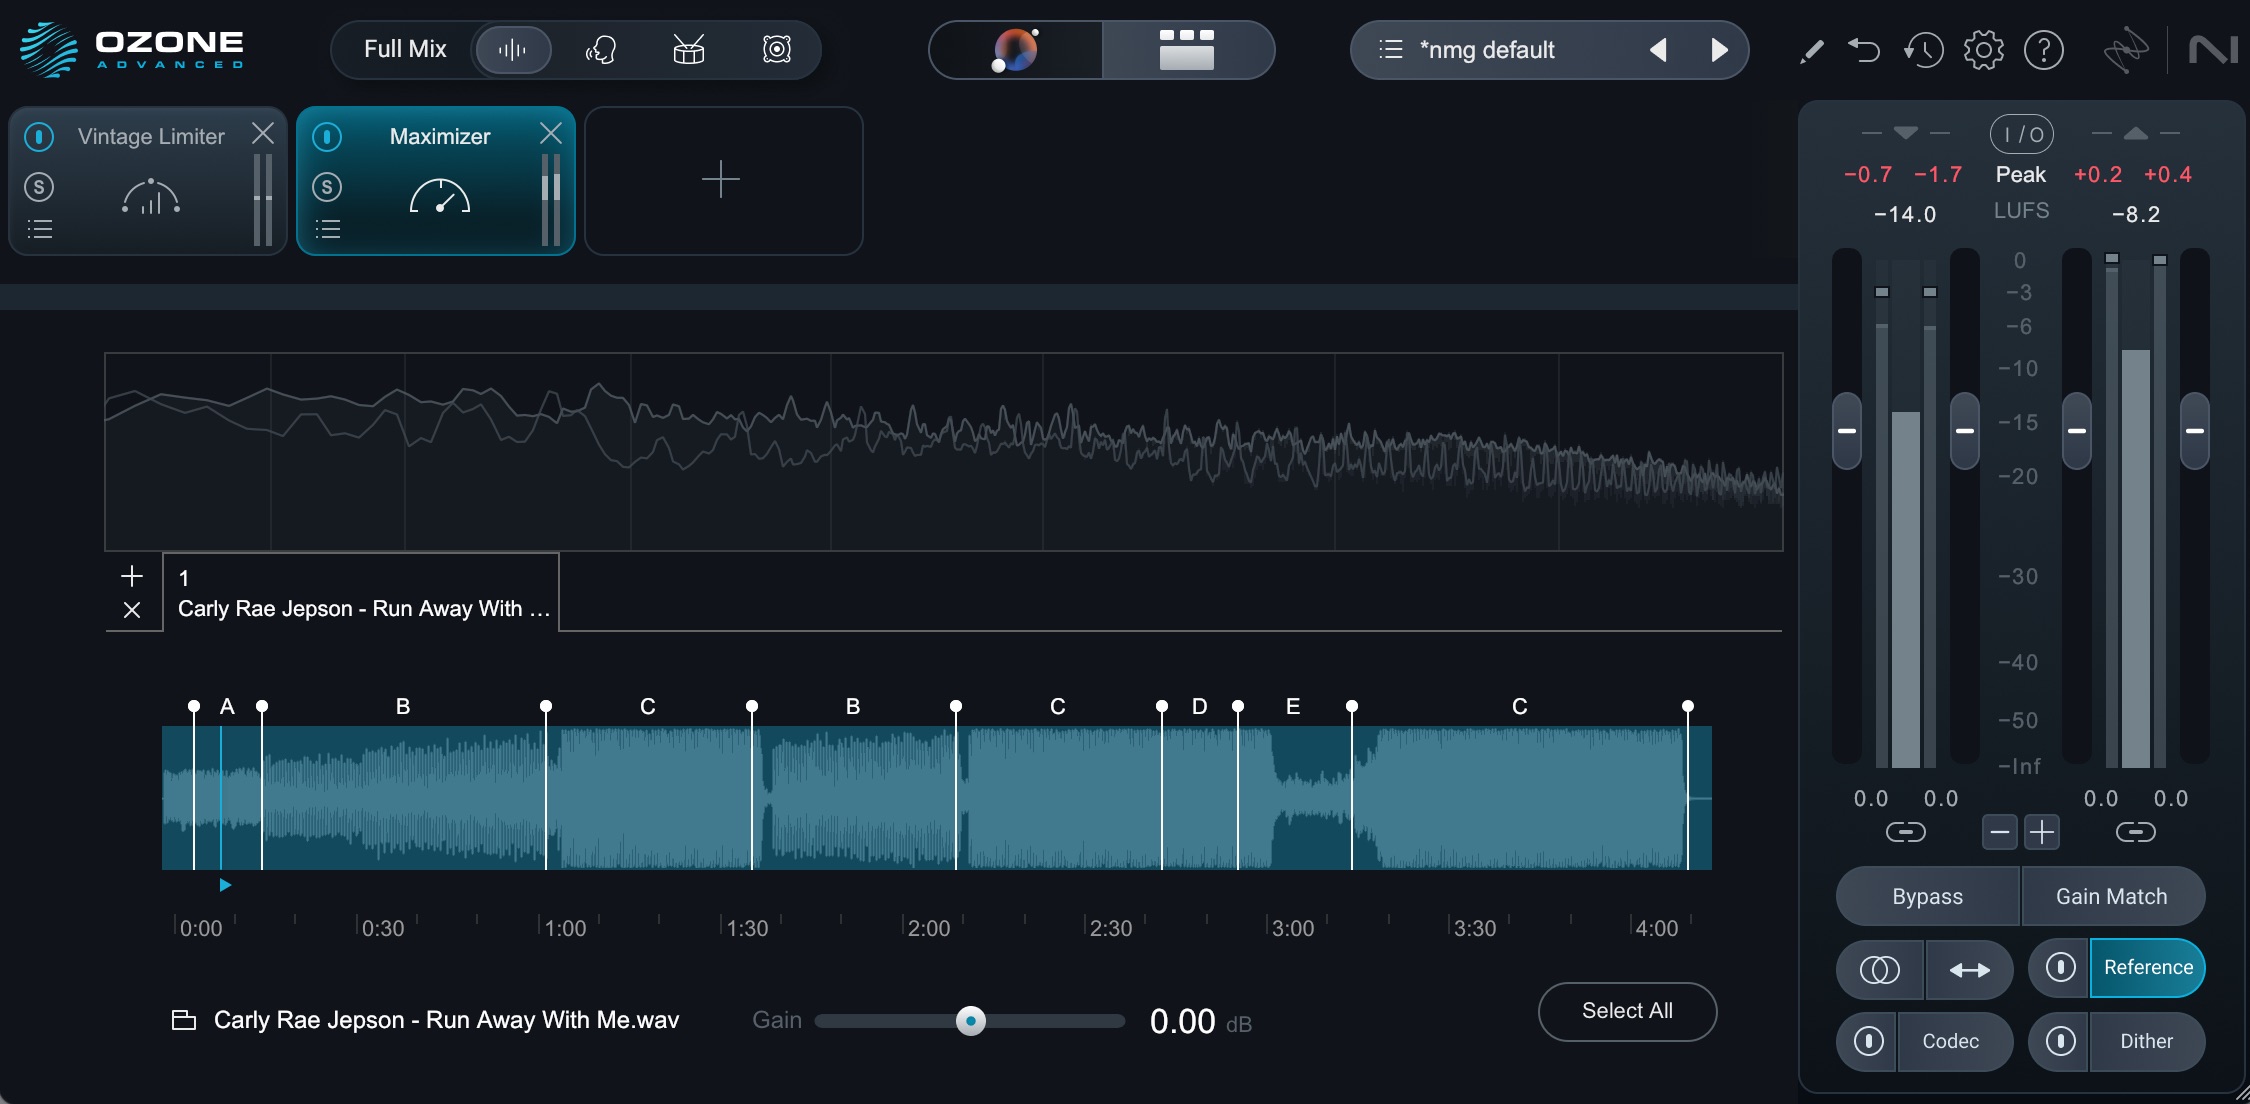This screenshot has width=2250, height=1104.
Task: Open the undo history
Action: 1923,49
